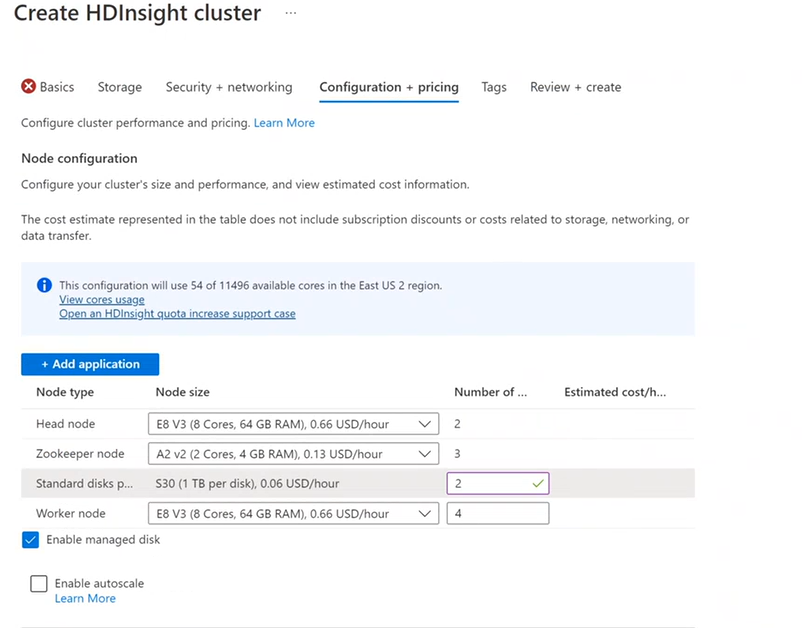Enable the autoscale checkbox
This screenshot has height=628, width=802.
(39, 583)
